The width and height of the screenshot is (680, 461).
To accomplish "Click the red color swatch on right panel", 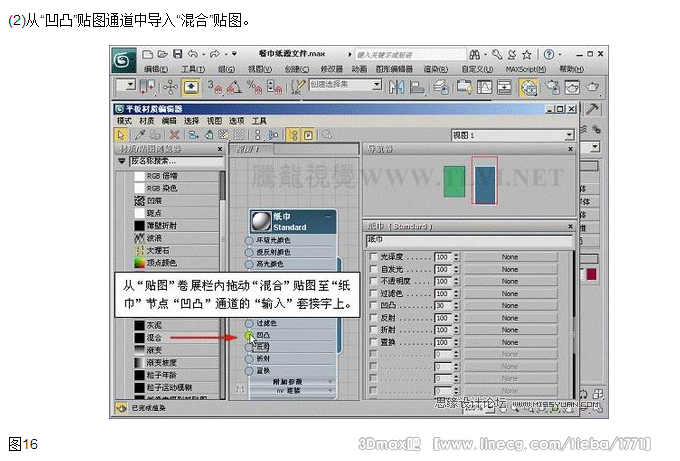I will (x=592, y=273).
